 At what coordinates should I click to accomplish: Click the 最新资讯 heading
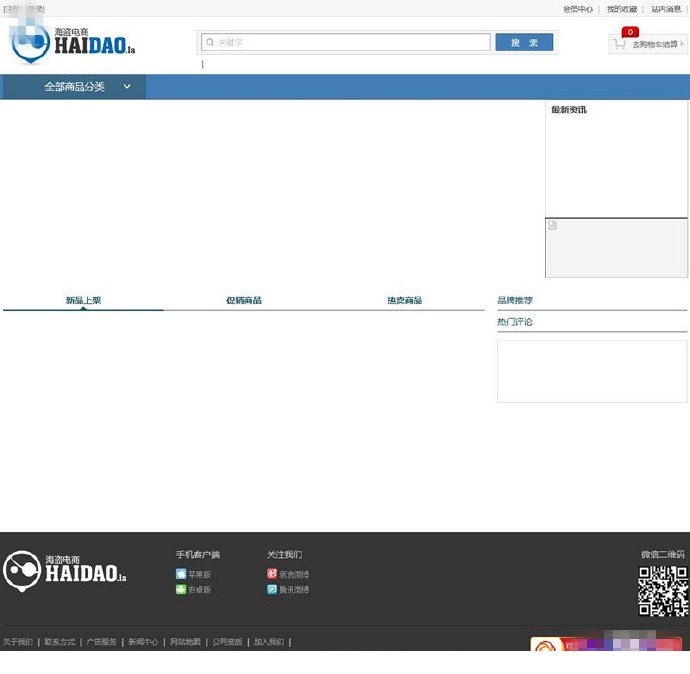click(x=569, y=110)
